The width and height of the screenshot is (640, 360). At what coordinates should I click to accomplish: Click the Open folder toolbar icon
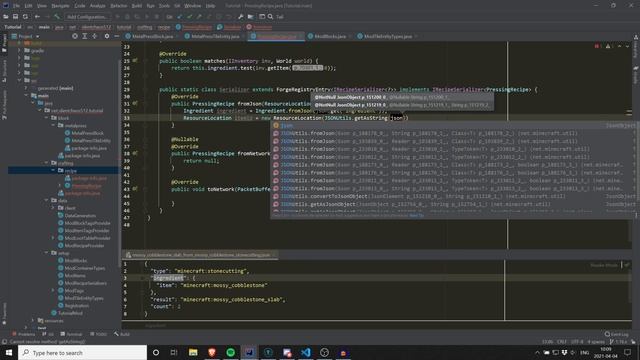6,17
